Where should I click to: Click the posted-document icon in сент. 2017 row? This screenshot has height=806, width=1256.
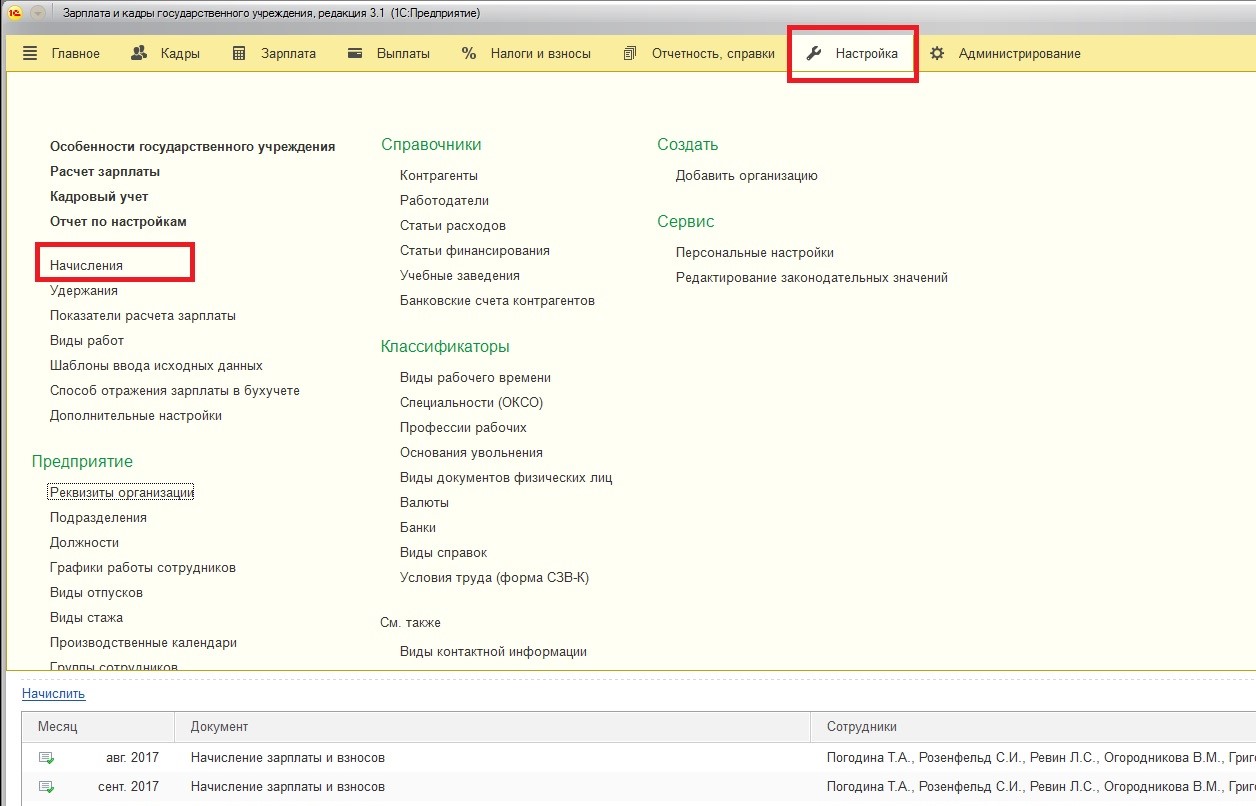click(x=46, y=787)
